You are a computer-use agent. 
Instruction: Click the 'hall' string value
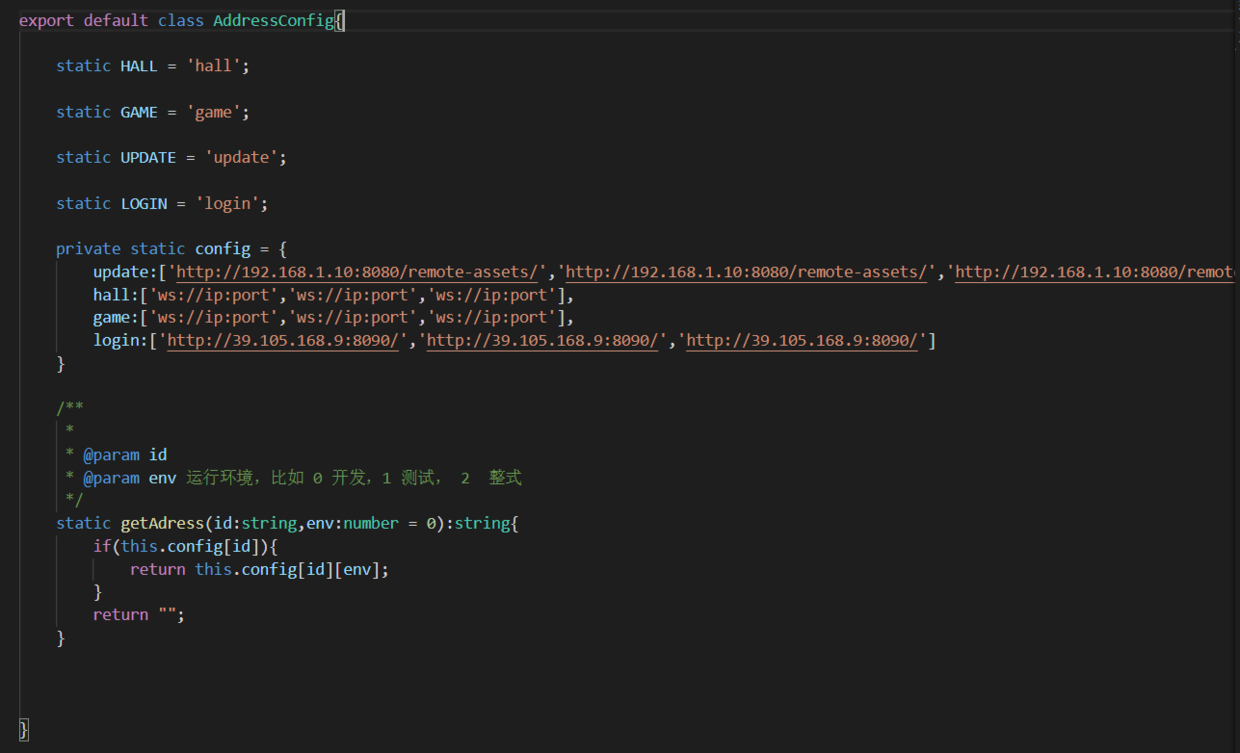point(213,66)
